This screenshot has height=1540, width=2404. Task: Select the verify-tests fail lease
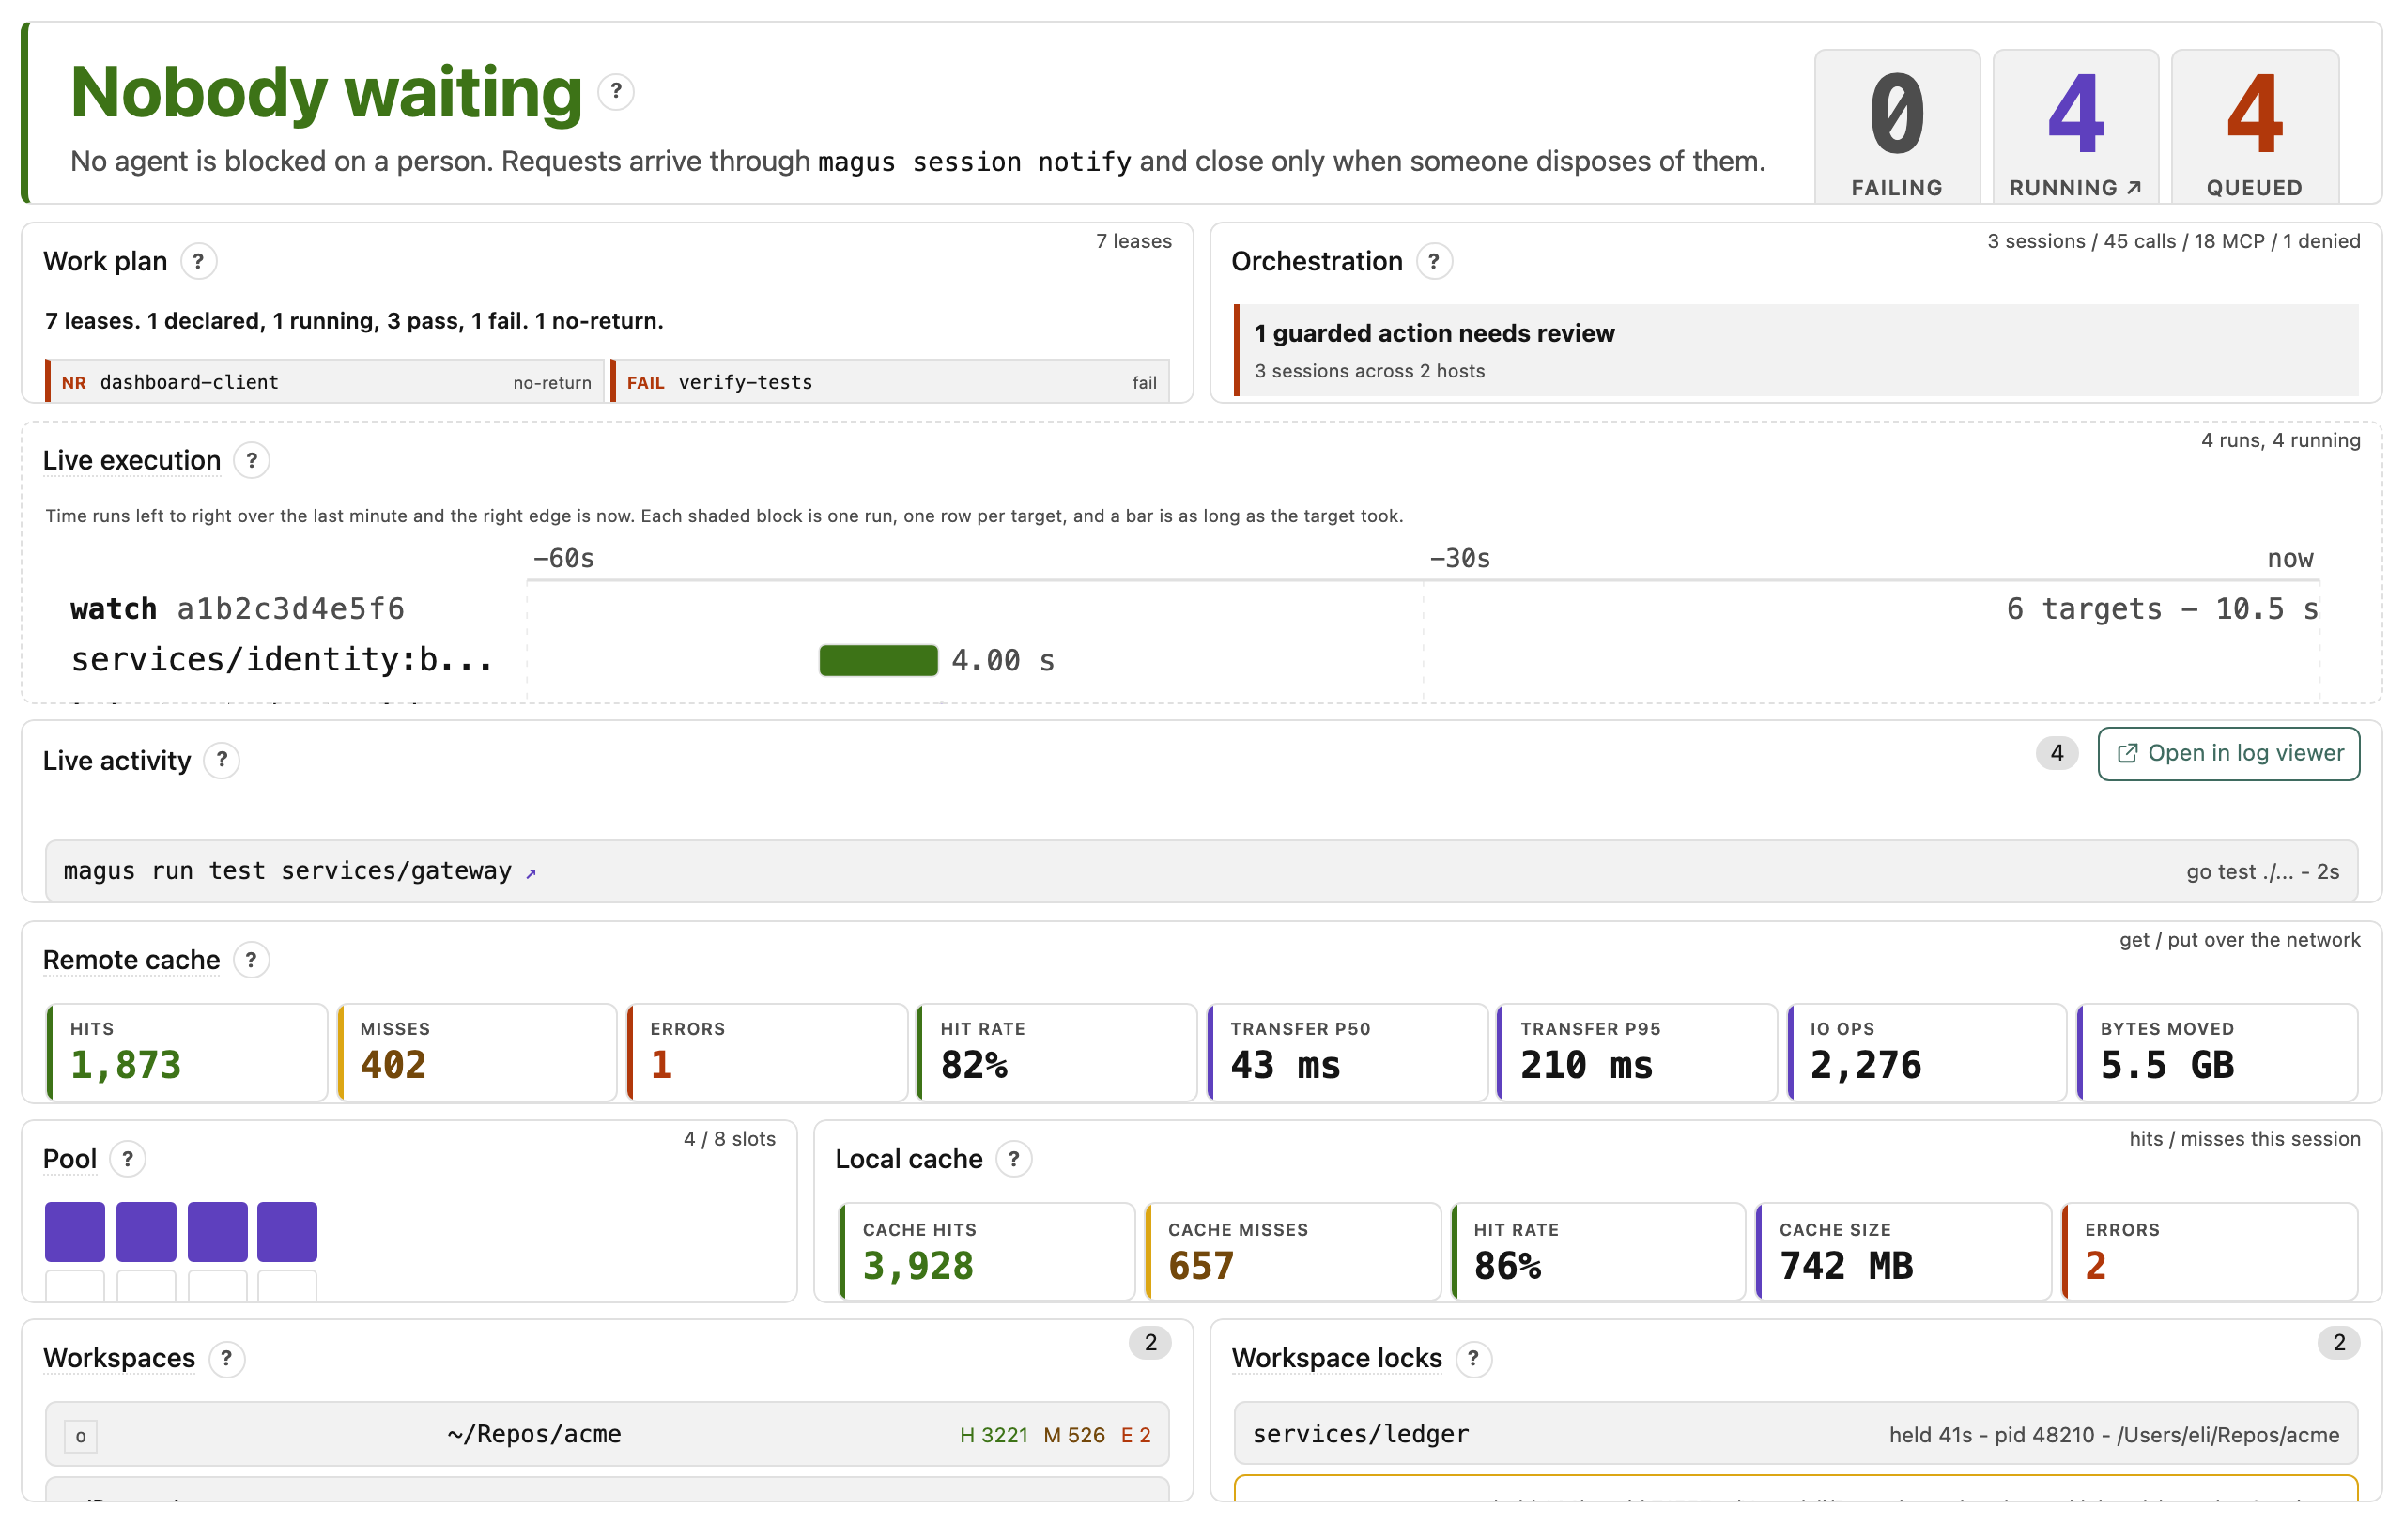click(890, 382)
